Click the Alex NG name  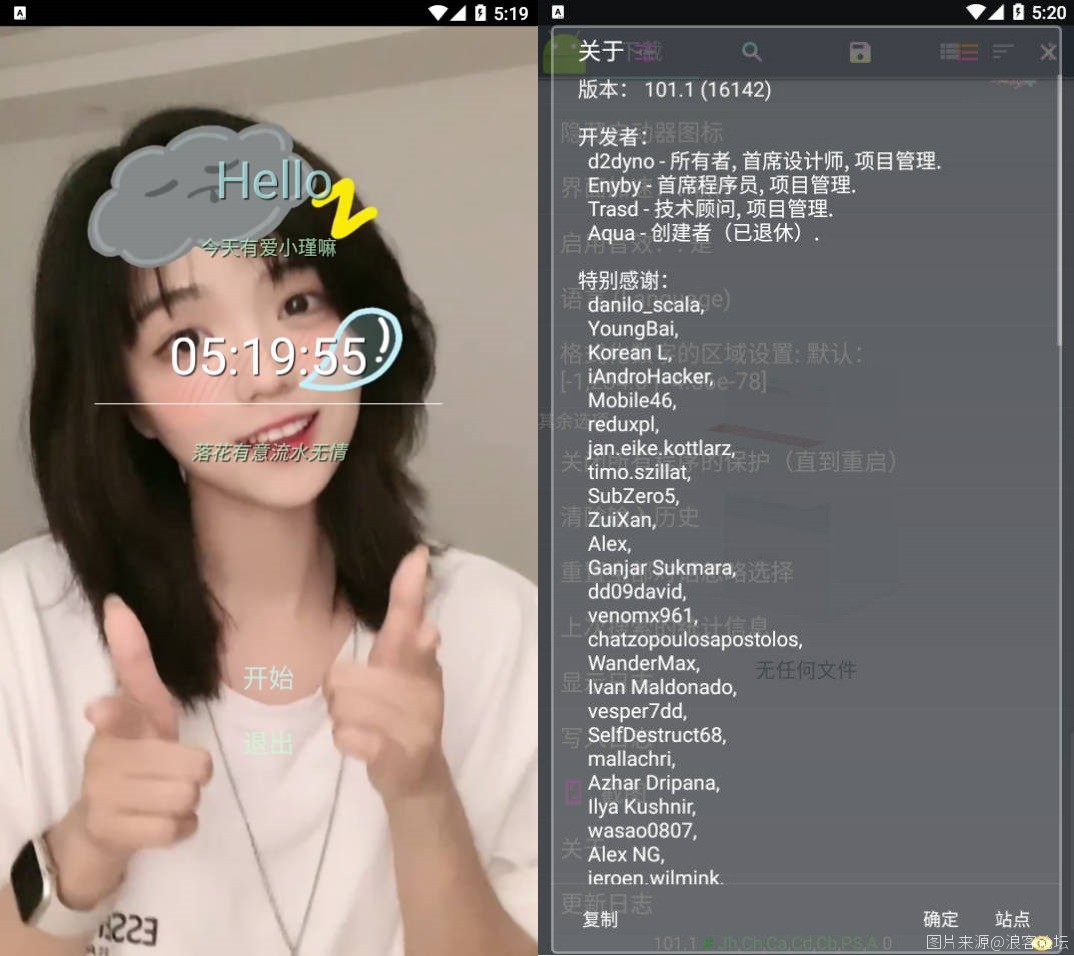pos(626,855)
